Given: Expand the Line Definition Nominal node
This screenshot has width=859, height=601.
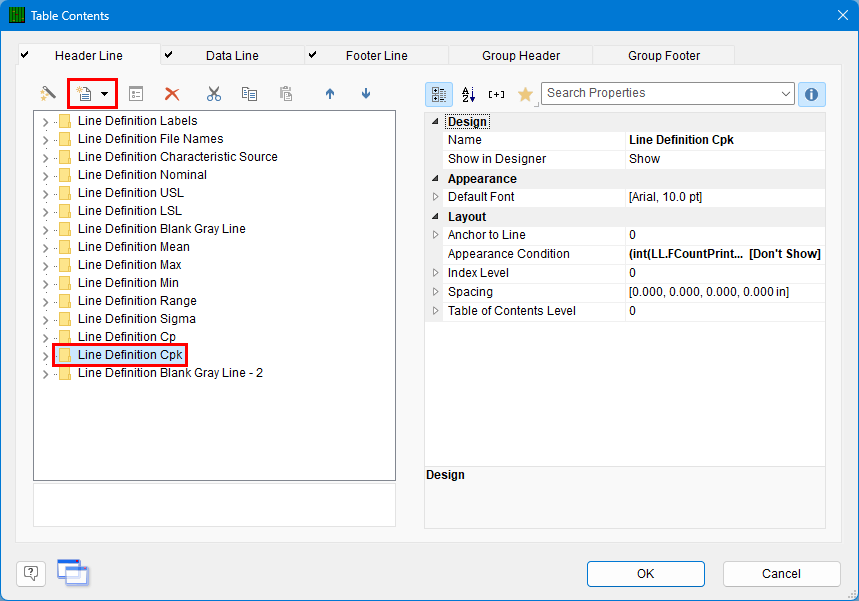Looking at the screenshot, I should coord(45,176).
